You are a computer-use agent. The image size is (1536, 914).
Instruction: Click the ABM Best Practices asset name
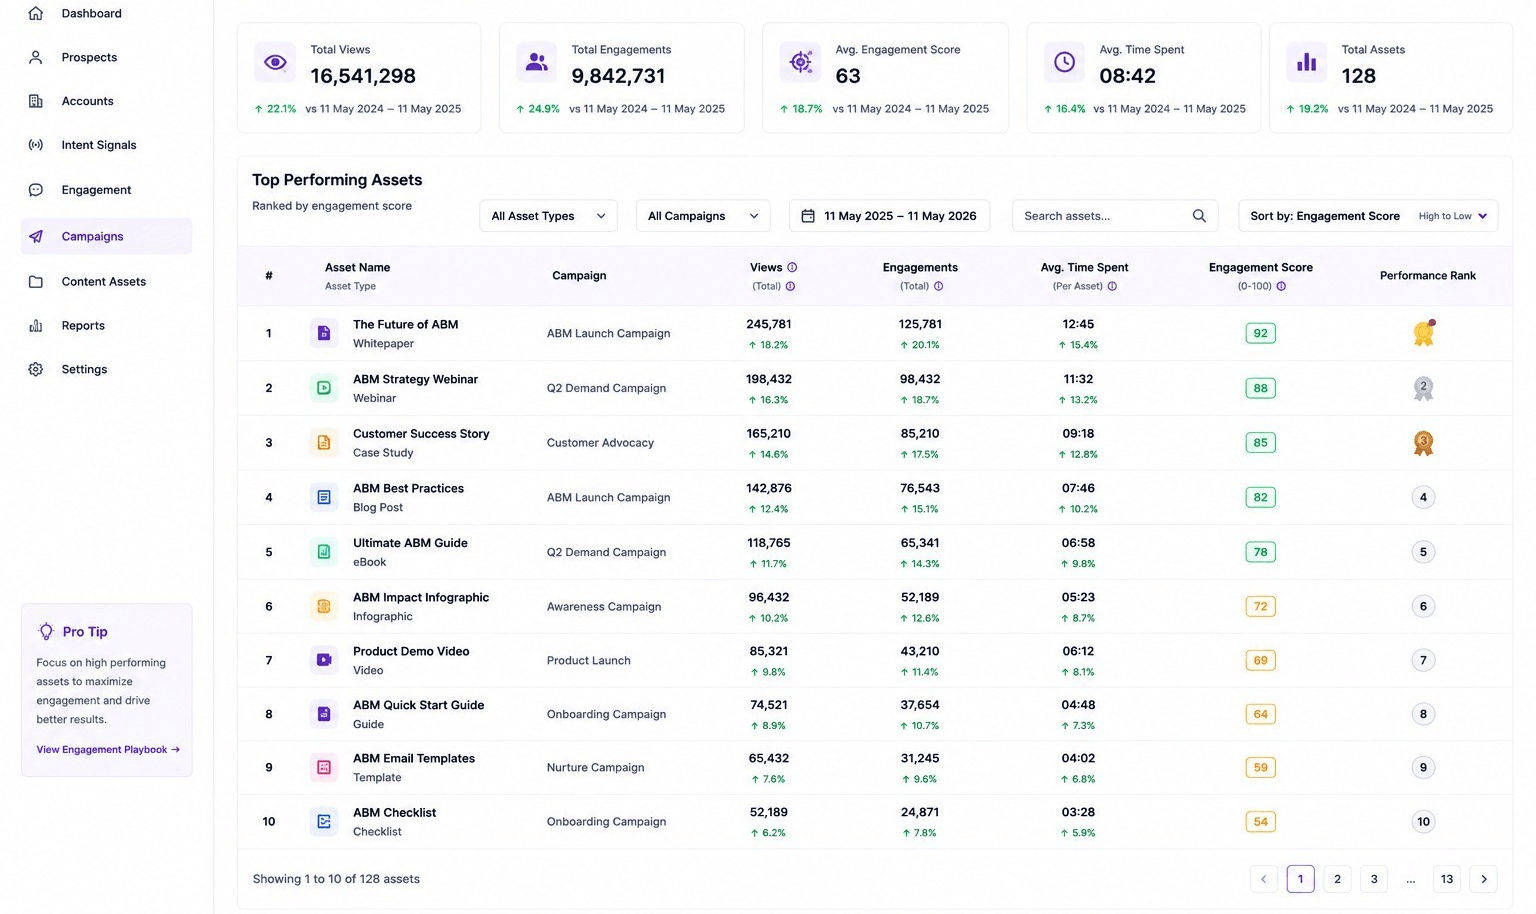408,488
